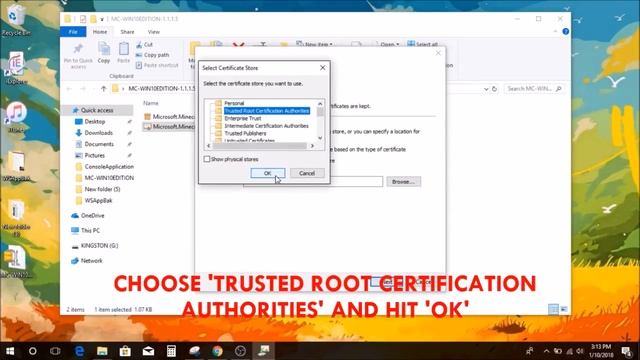Click the Explorer Back arrow
The image size is (640, 360).
coord(69,89)
